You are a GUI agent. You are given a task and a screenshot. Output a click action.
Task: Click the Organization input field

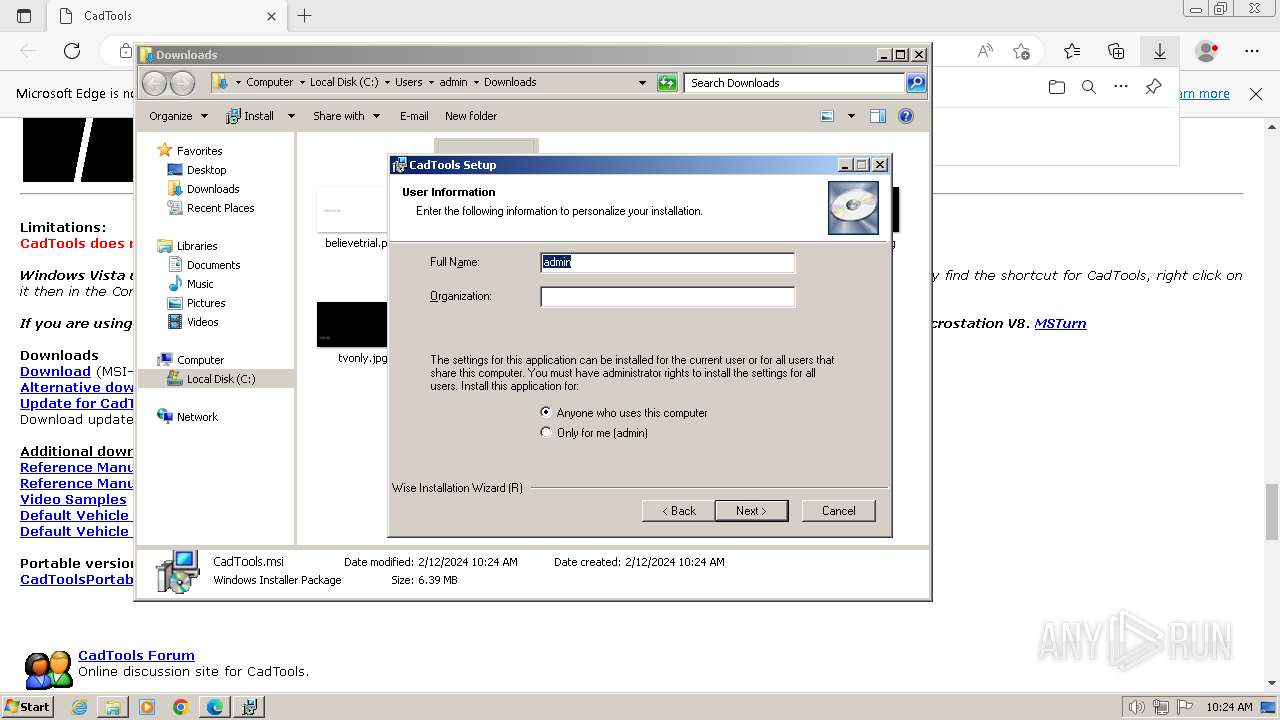point(668,296)
